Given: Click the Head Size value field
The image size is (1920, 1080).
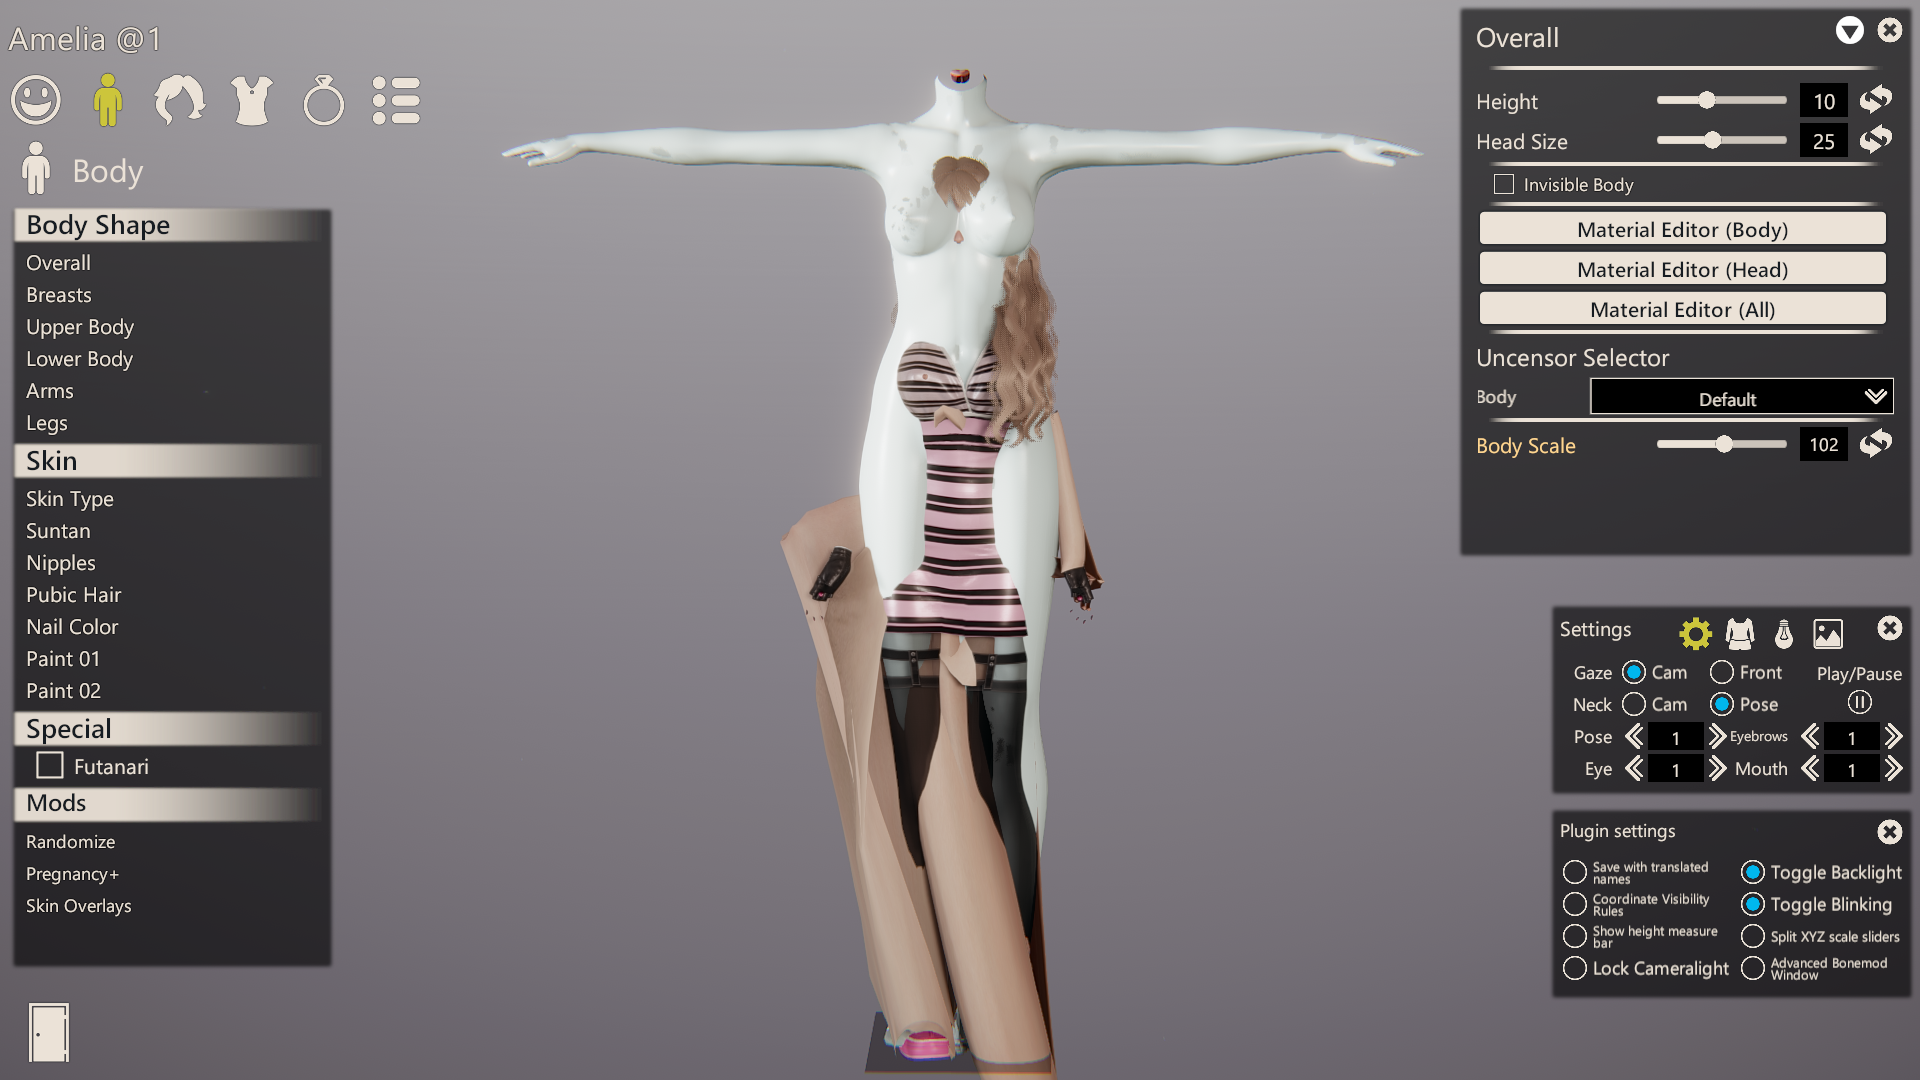Looking at the screenshot, I should click(1823, 141).
